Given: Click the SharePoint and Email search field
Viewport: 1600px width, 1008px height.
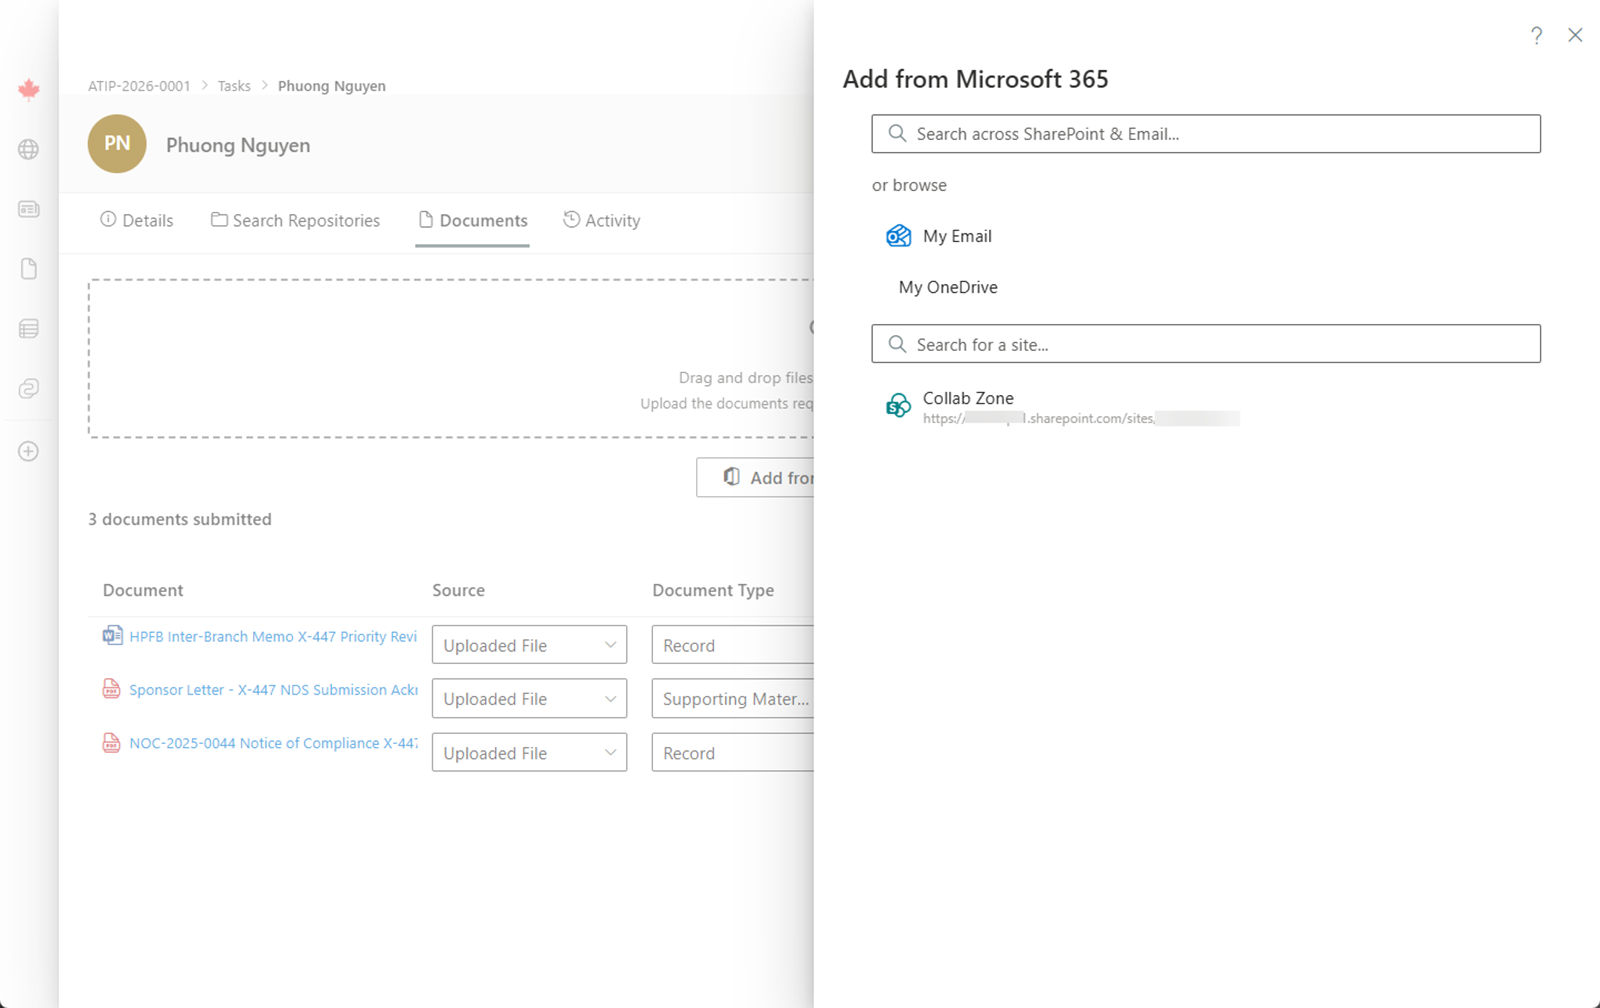Looking at the screenshot, I should 1205,133.
